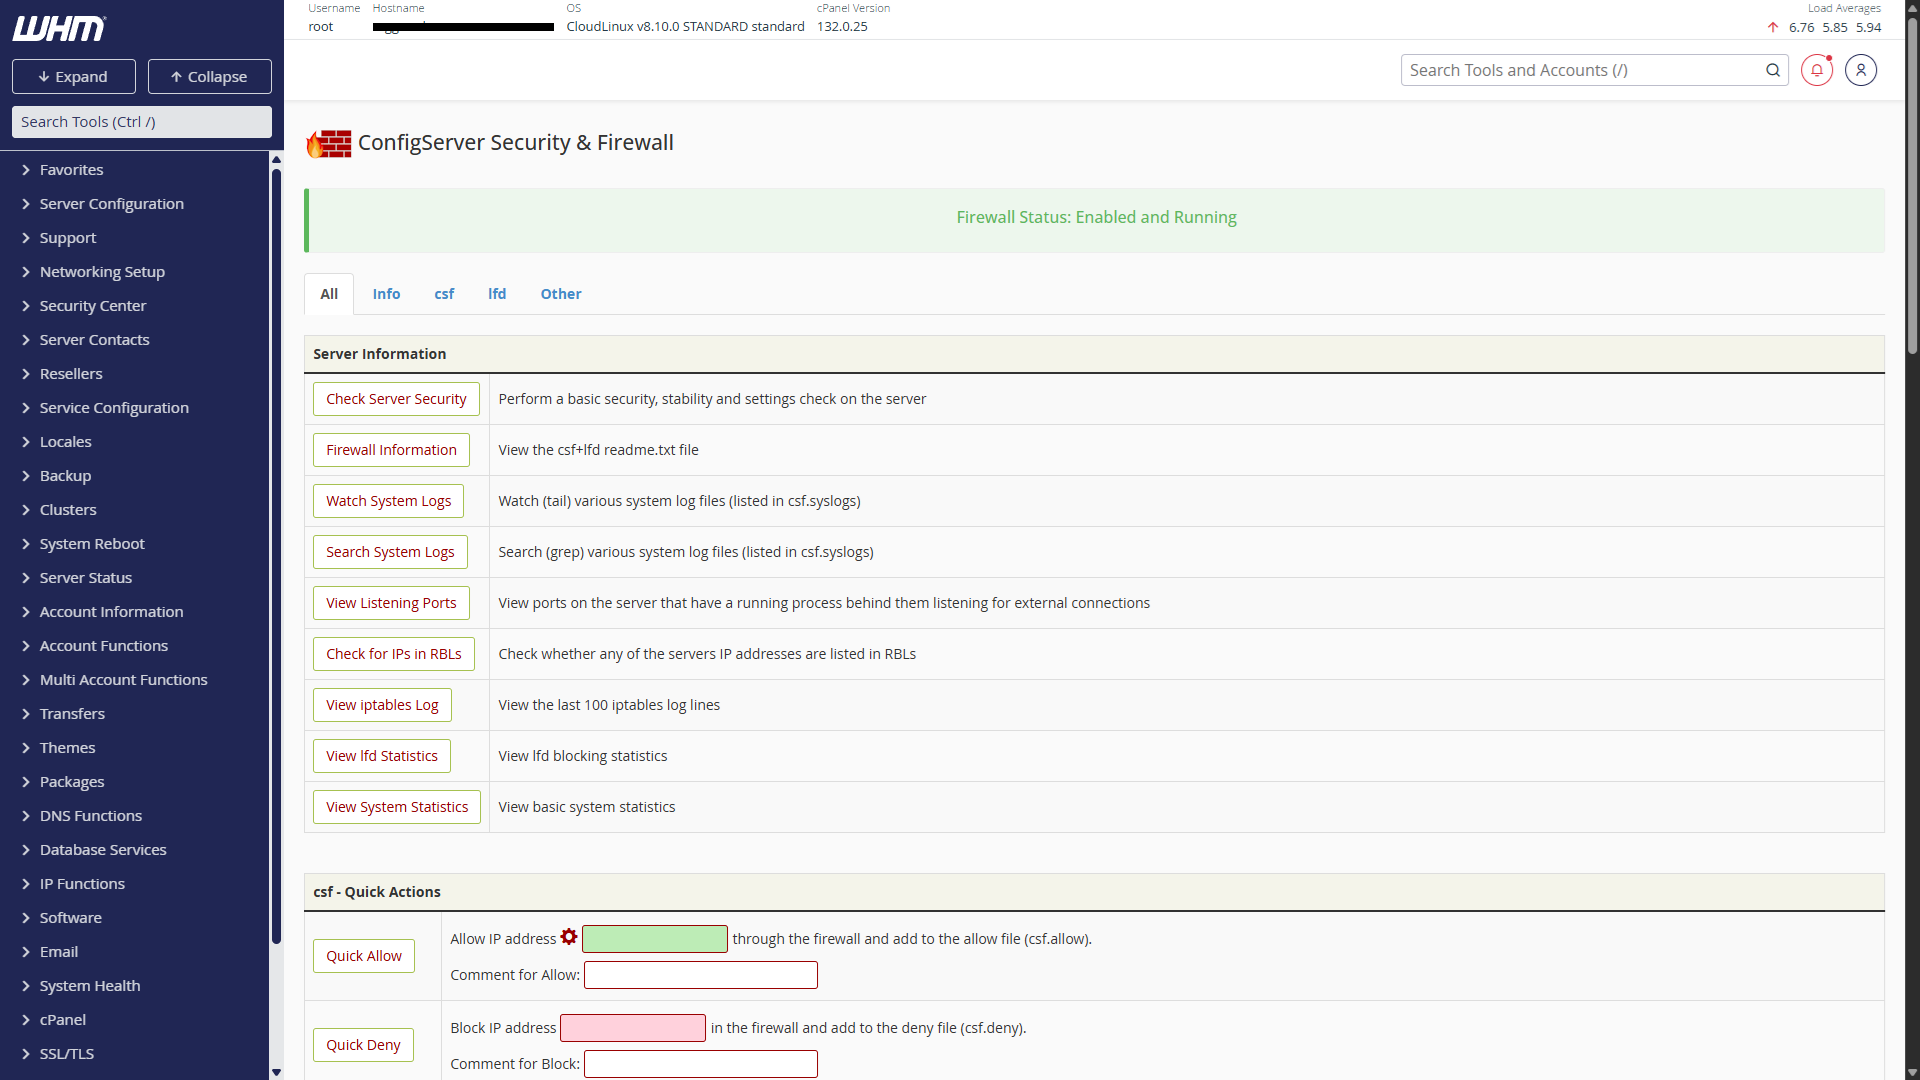The width and height of the screenshot is (1920, 1080).
Task: Click the green Allow IP address field
Action: click(x=654, y=939)
